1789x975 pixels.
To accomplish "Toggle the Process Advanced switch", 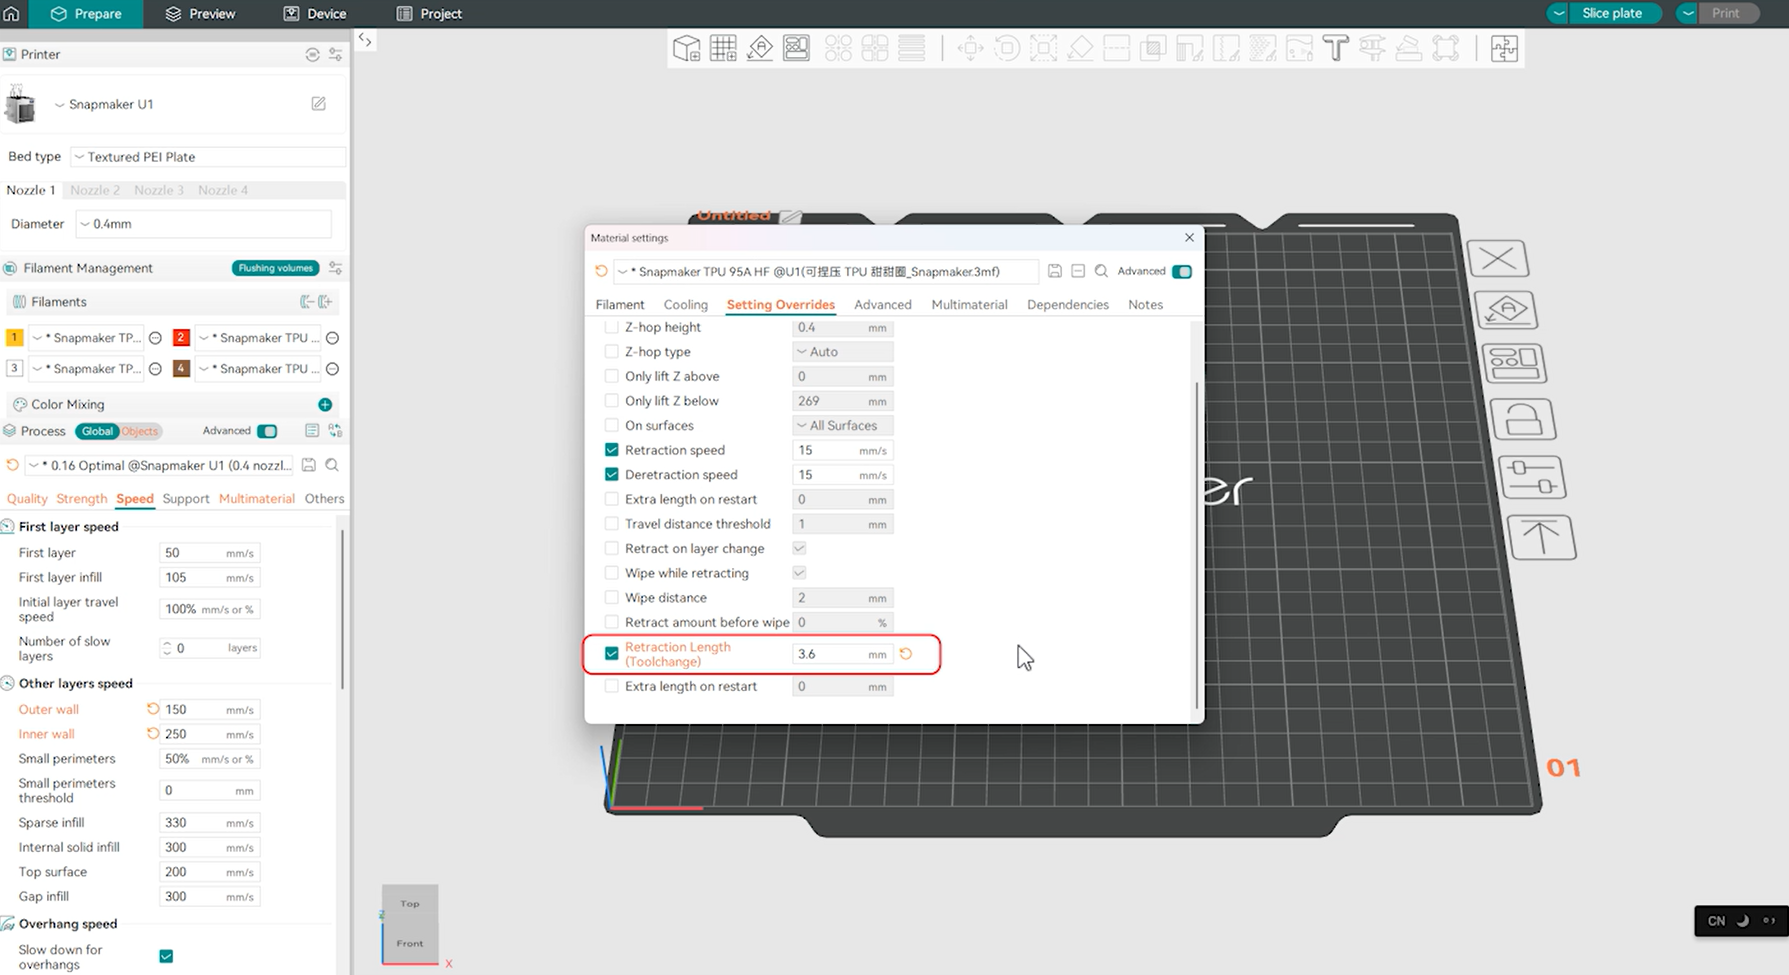I will click(267, 431).
